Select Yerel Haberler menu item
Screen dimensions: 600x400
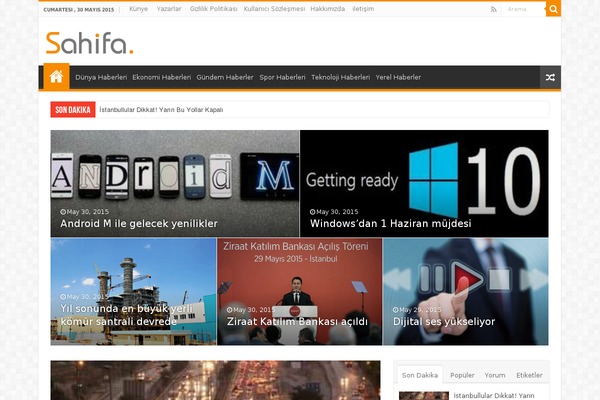(x=398, y=77)
